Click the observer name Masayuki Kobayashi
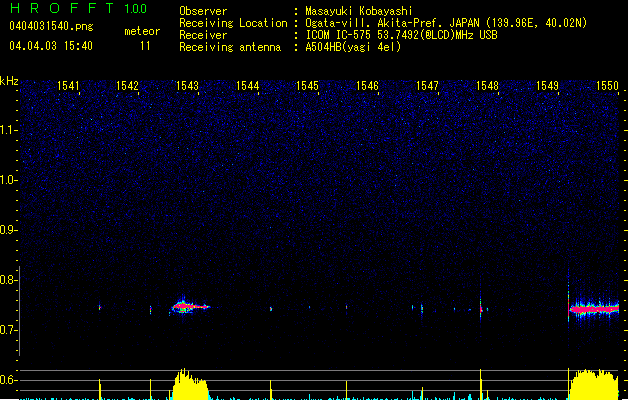The width and height of the screenshot is (629, 400). pos(359,11)
